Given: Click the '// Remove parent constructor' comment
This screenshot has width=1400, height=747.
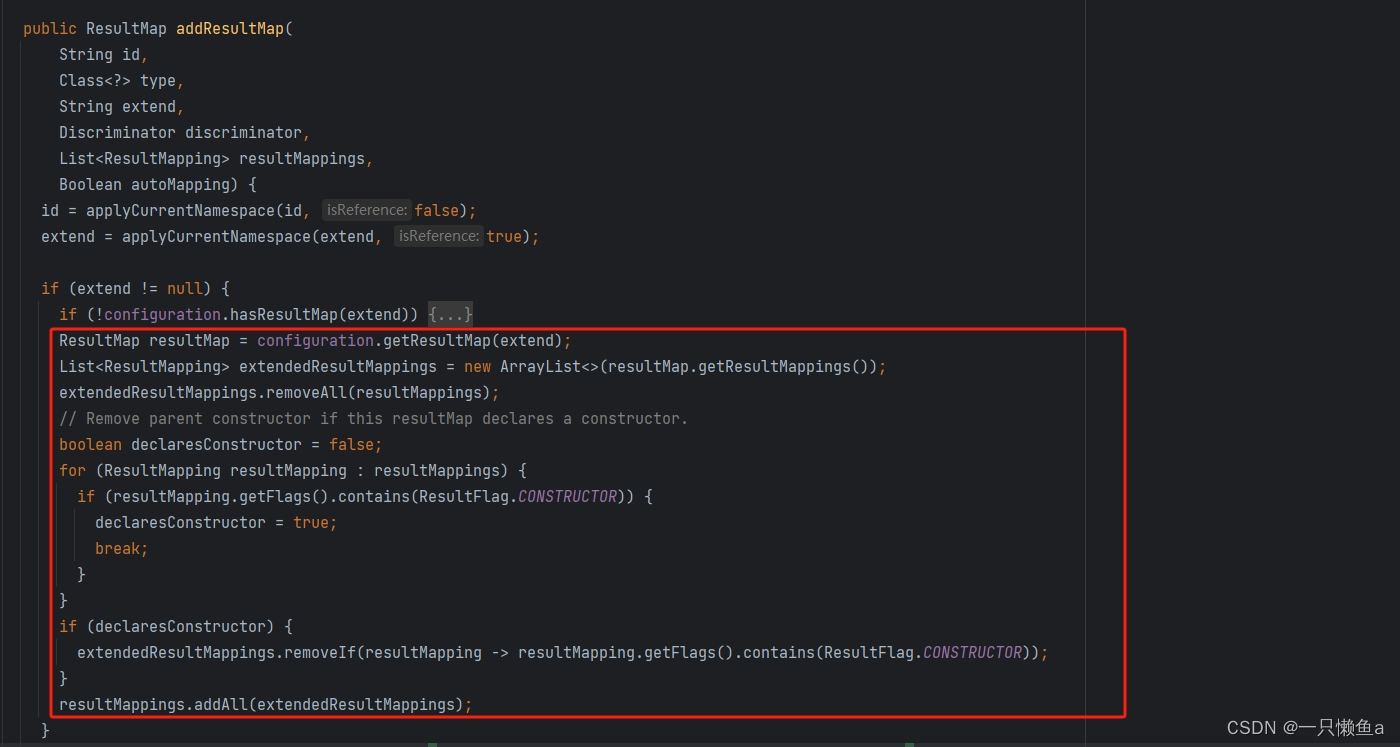Looking at the screenshot, I should (373, 419).
